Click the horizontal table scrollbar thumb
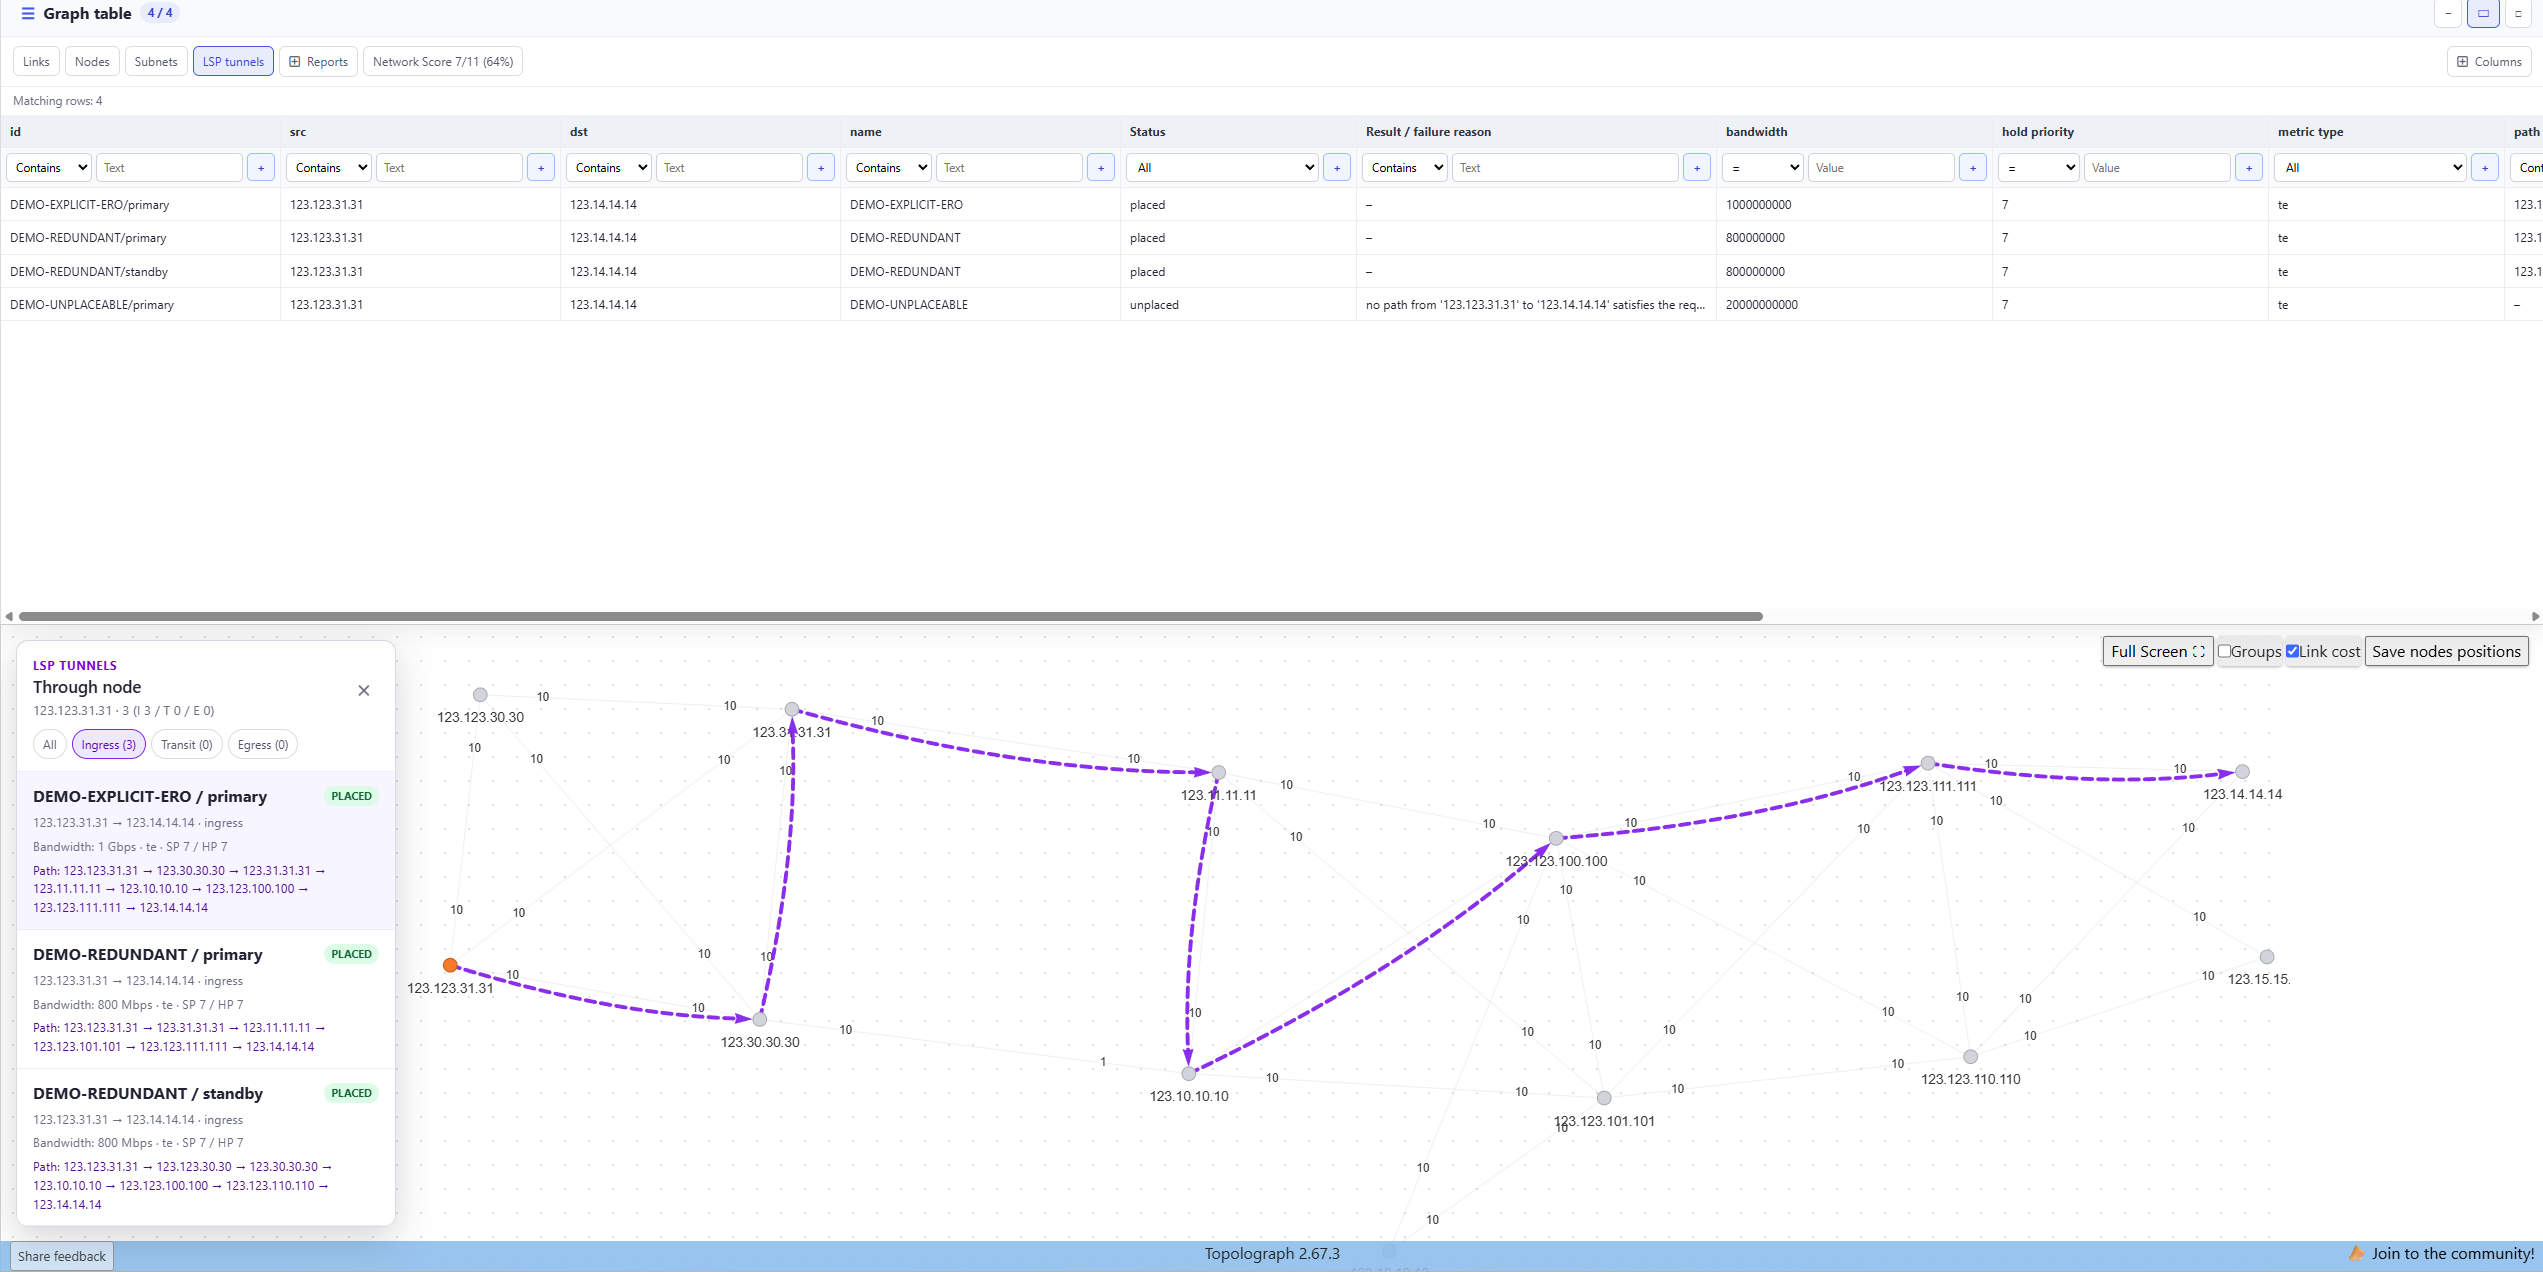The image size is (2543, 1272). click(x=890, y=616)
